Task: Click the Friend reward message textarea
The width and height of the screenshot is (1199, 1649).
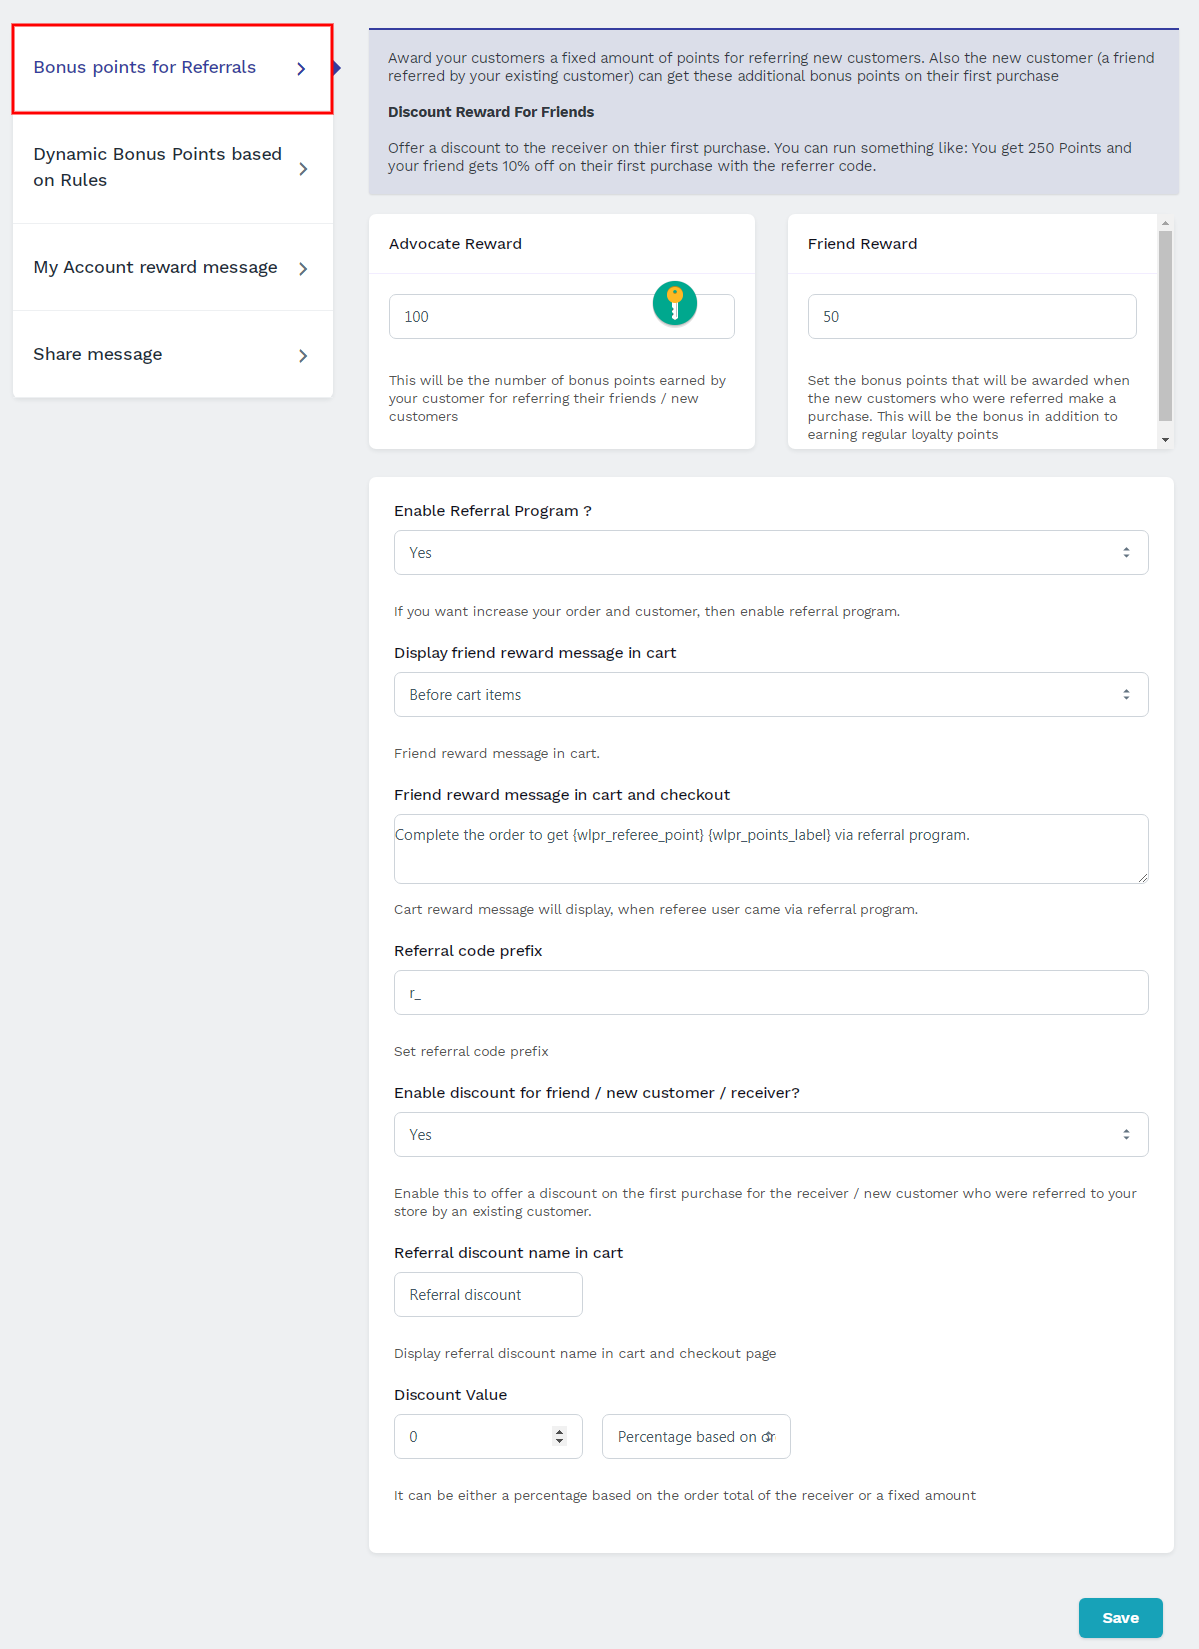Action: point(771,849)
